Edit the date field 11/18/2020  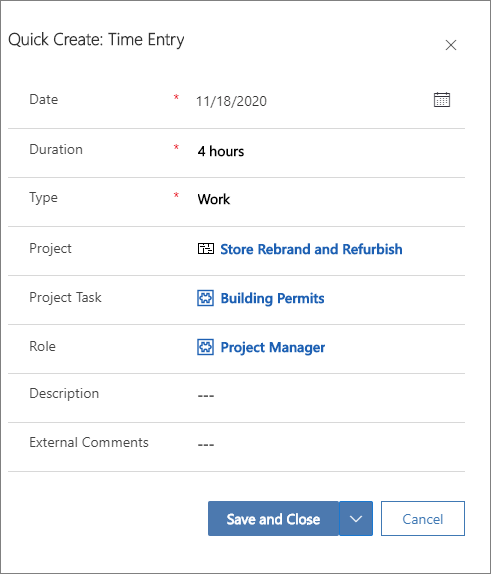231,101
